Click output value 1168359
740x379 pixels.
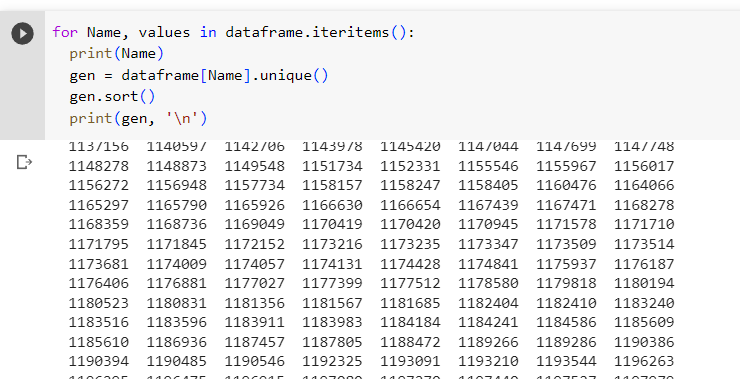coord(99,225)
